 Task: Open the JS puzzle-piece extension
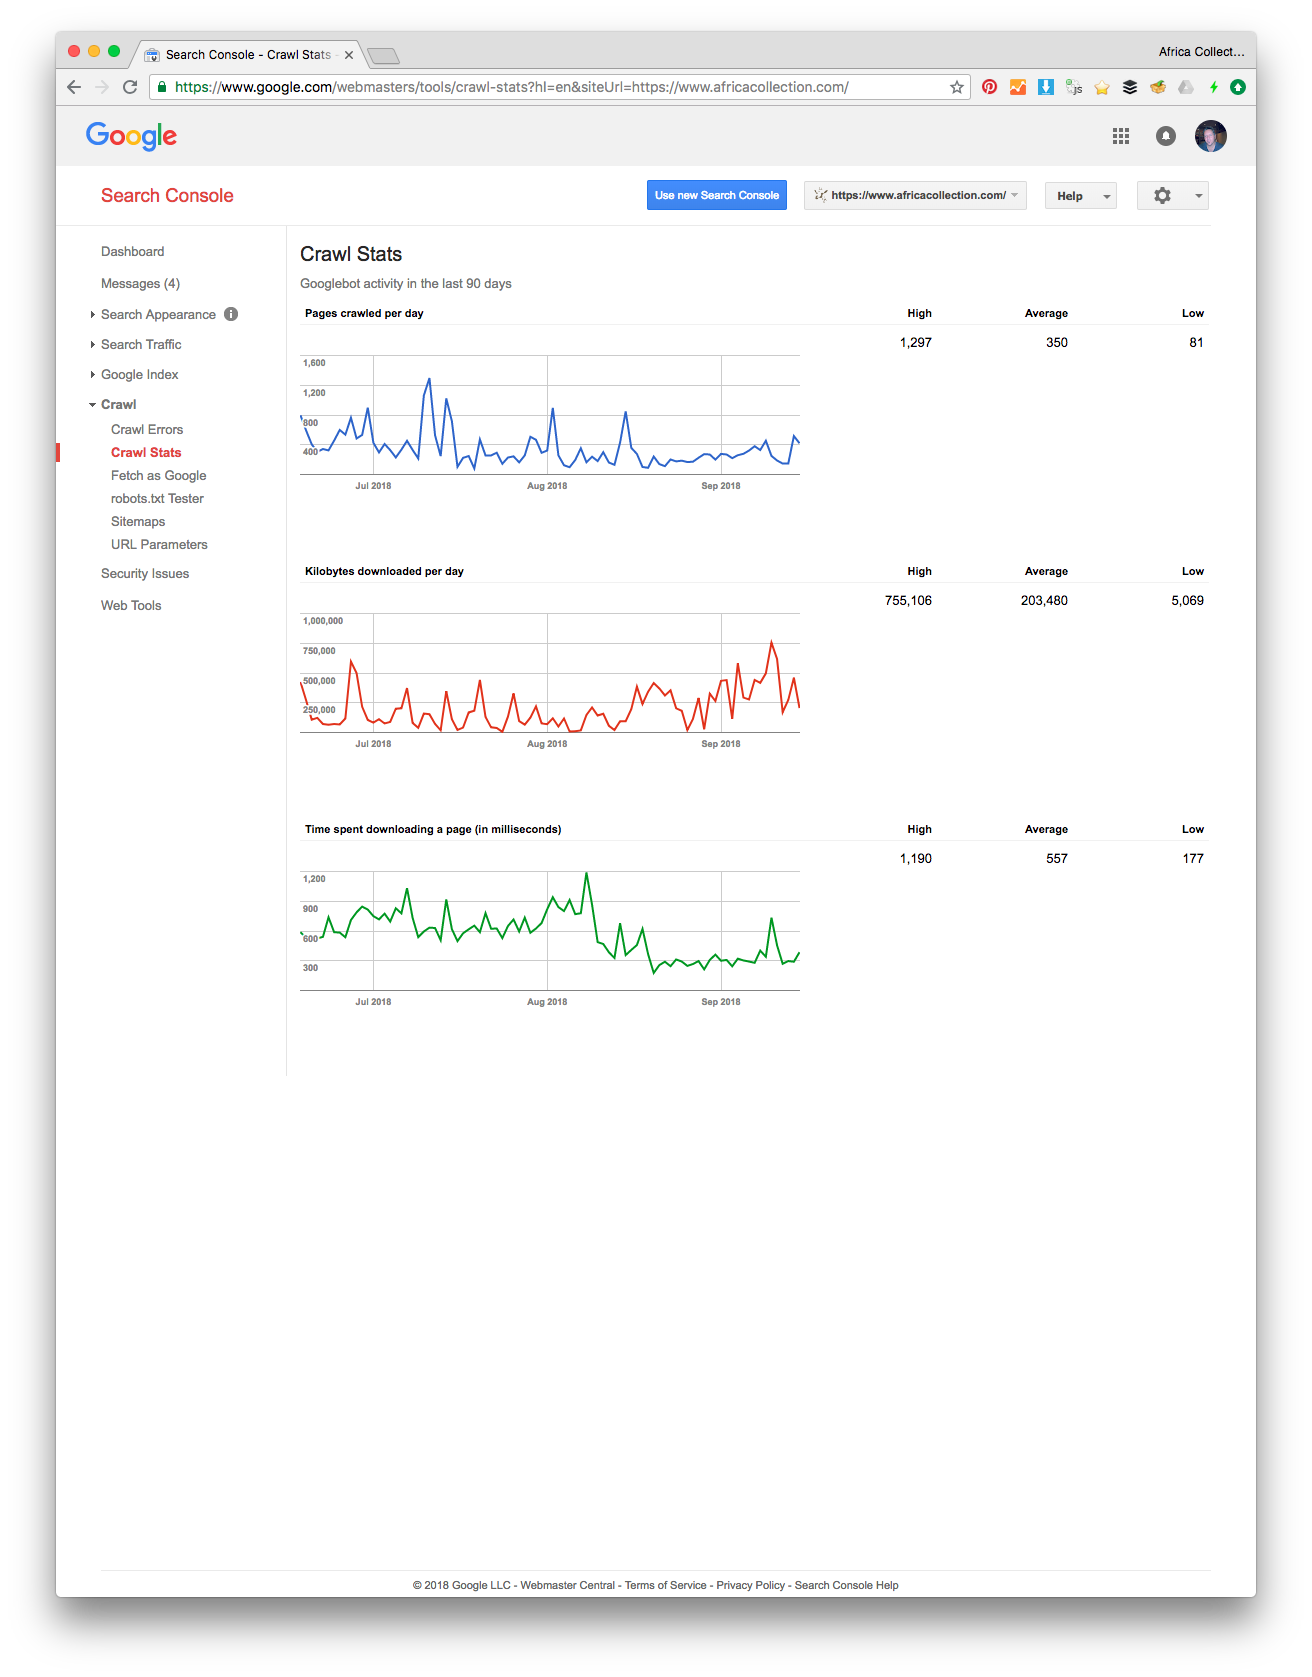pyautogui.click(x=1074, y=87)
